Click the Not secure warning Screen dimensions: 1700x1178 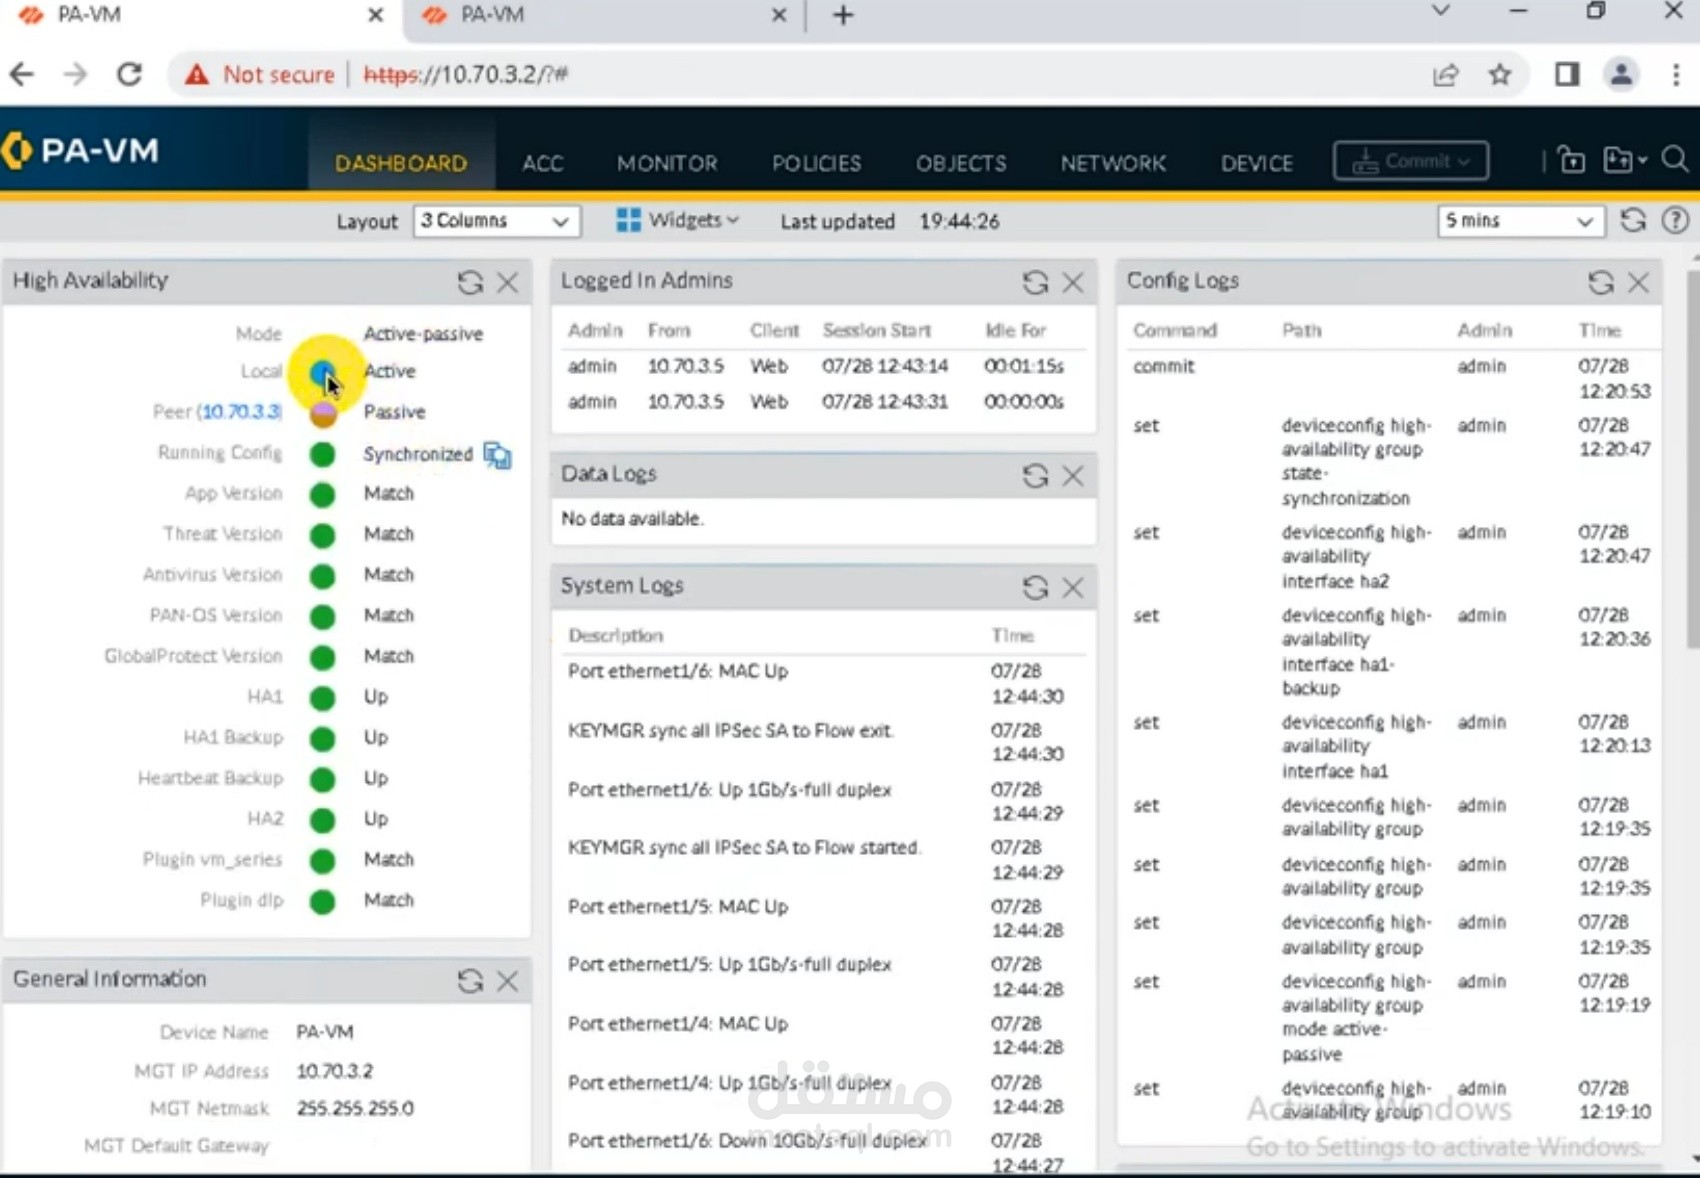click(259, 74)
